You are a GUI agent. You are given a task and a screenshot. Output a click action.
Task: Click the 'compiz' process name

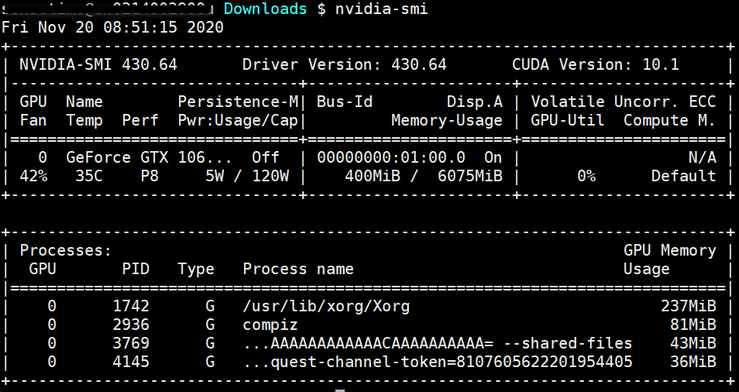point(270,325)
